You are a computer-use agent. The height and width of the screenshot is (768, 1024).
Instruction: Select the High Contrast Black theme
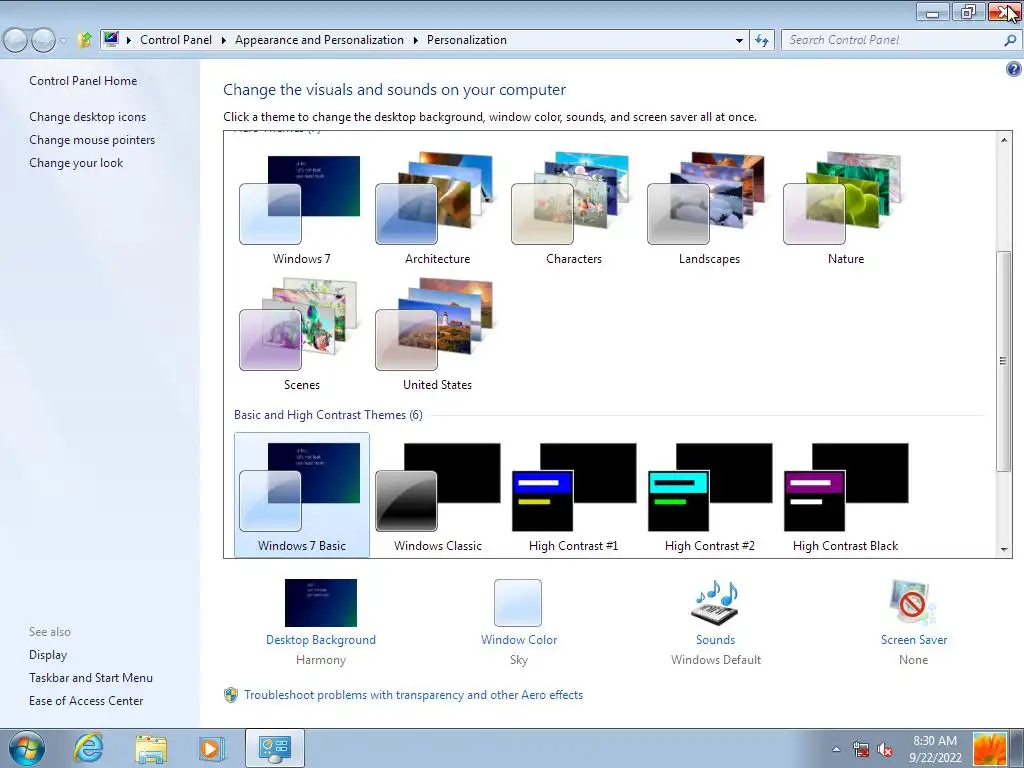pos(845,494)
